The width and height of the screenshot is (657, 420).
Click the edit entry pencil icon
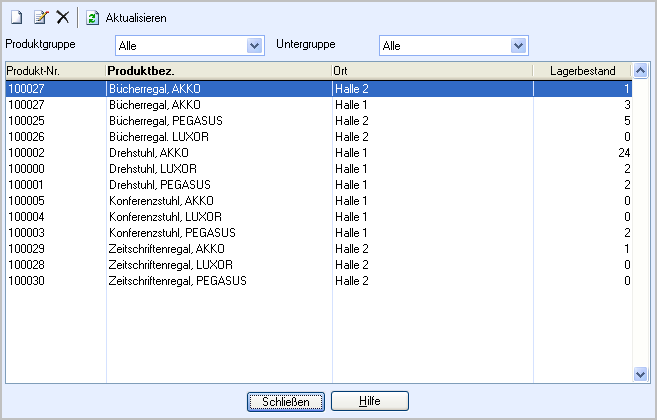(x=41, y=18)
